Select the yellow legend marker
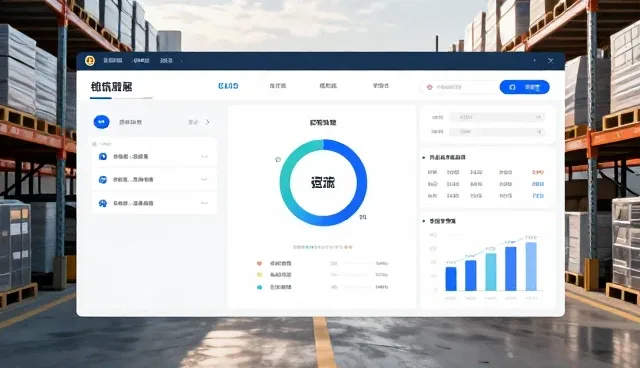Screen dimensions: 640x368 [259, 275]
